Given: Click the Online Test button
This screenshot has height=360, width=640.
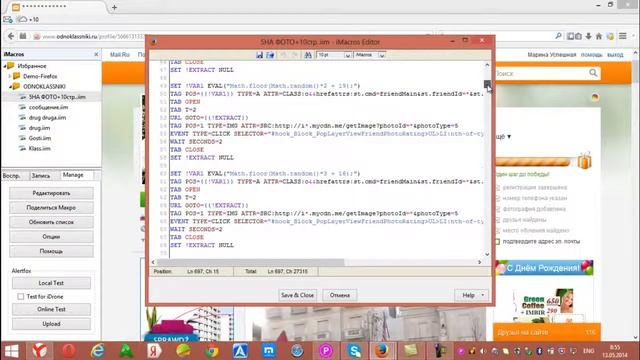Looking at the screenshot, I should tap(51, 309).
